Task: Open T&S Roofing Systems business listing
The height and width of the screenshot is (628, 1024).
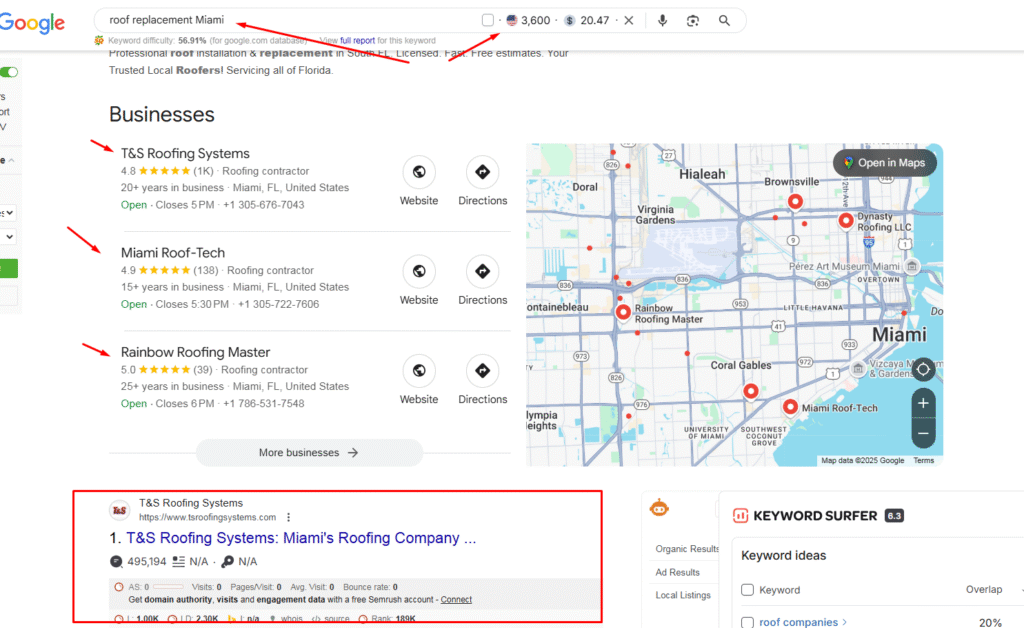Action: [185, 153]
